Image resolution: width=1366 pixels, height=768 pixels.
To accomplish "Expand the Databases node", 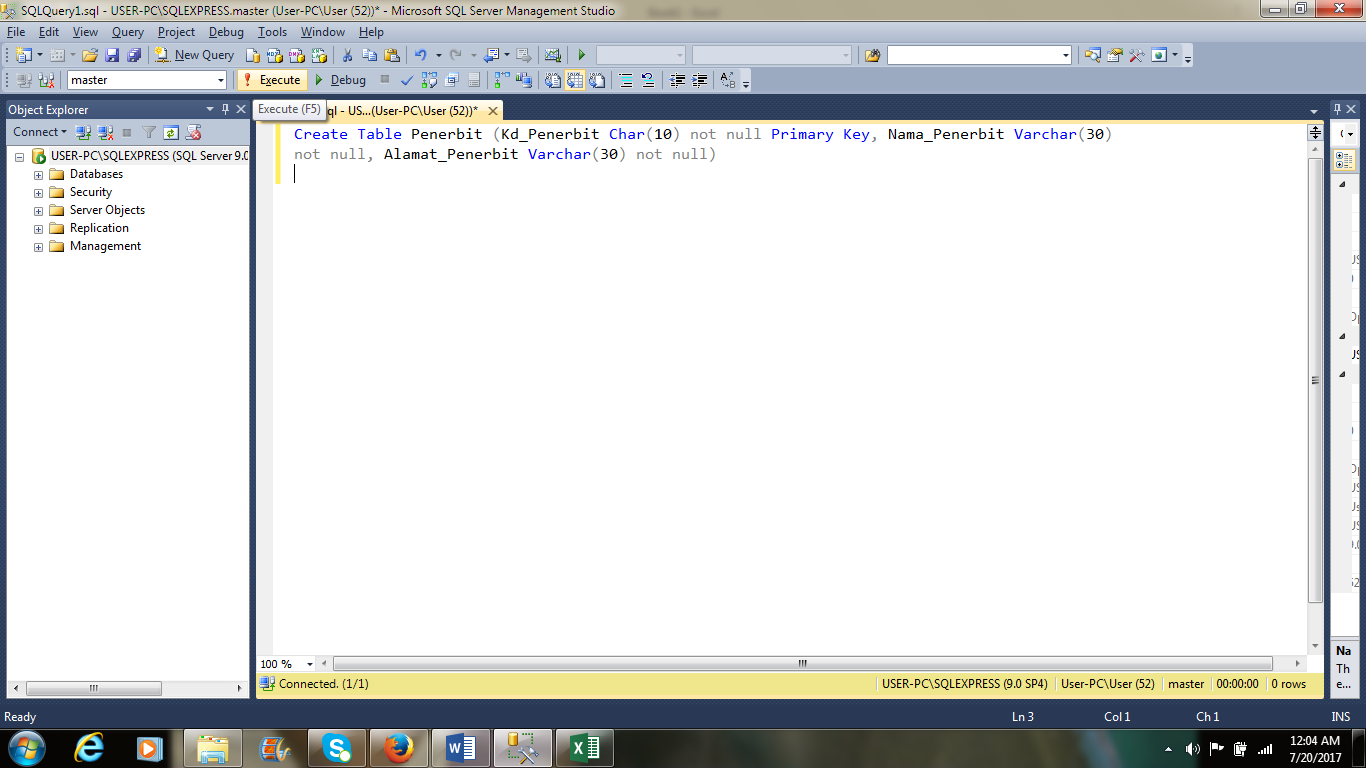I will (38, 173).
